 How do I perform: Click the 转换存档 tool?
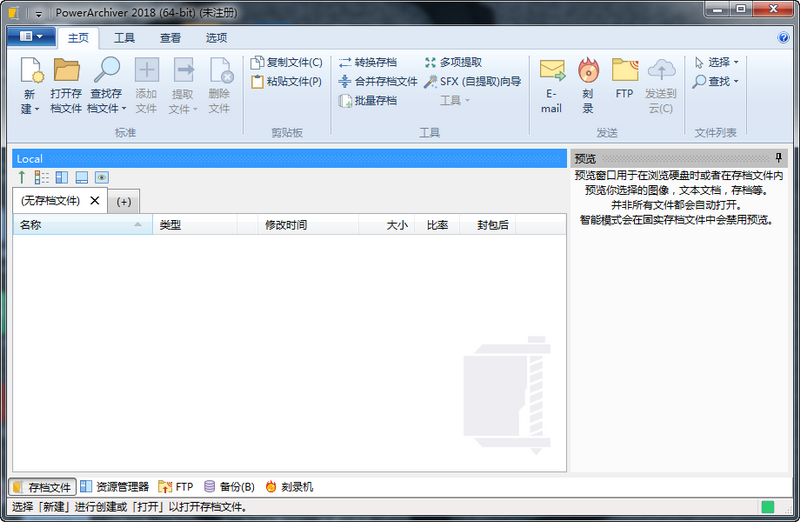point(368,62)
